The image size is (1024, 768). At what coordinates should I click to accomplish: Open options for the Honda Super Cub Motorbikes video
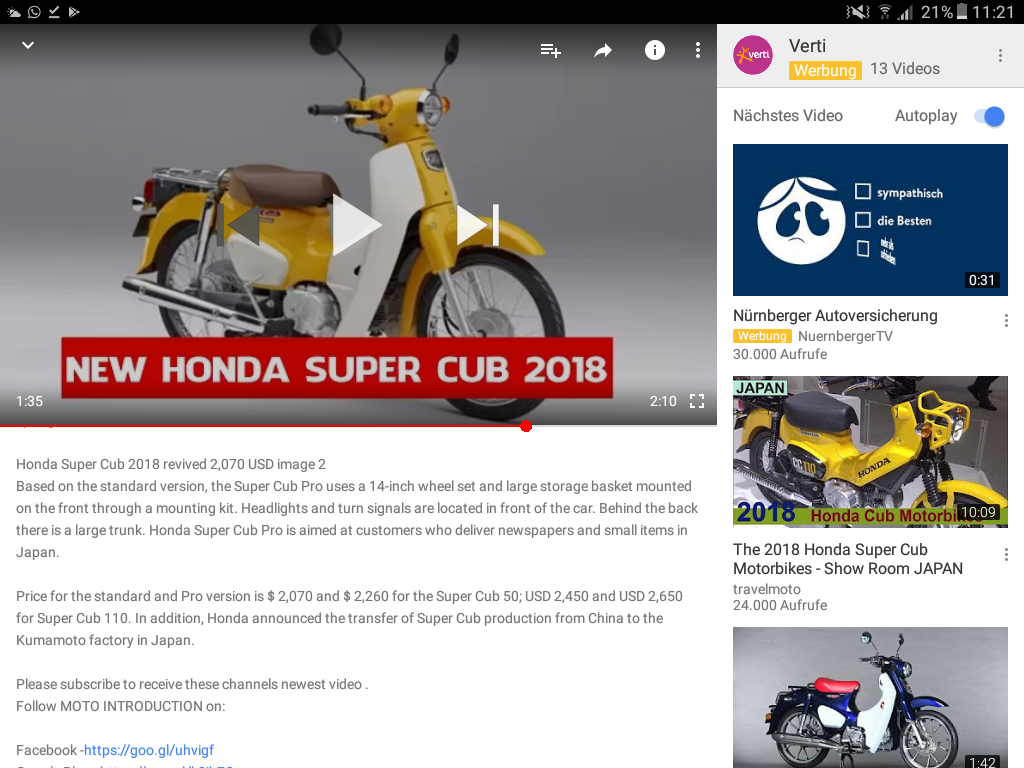[1006, 554]
